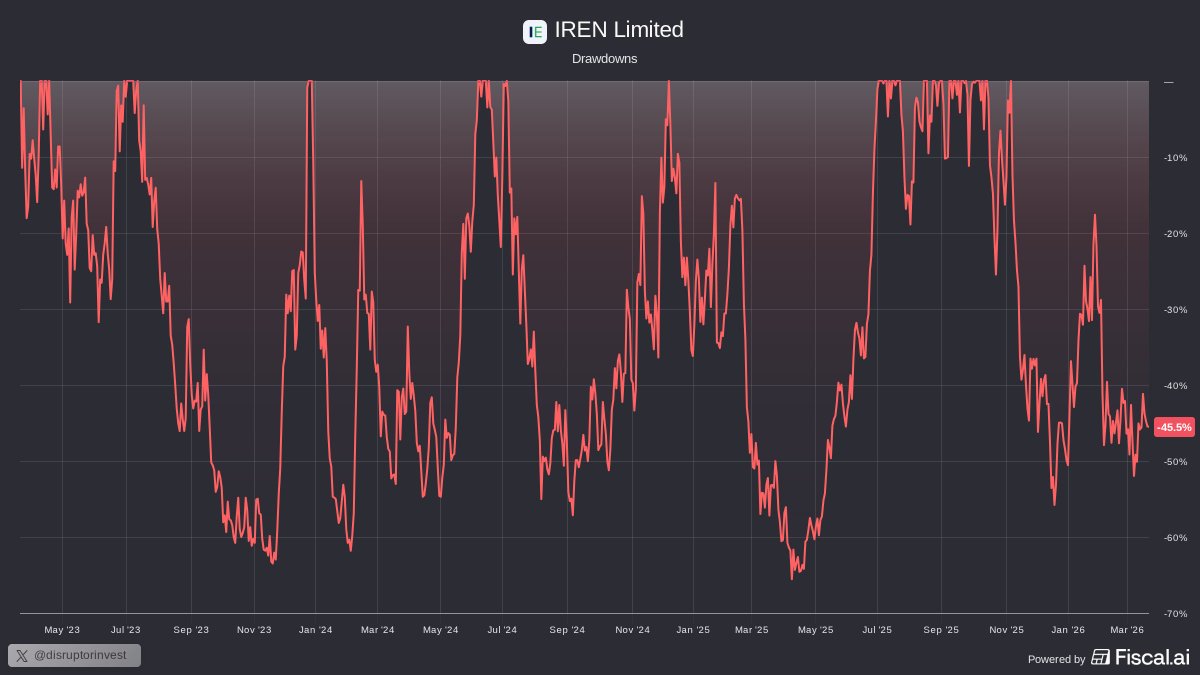This screenshot has width=1200, height=675.
Task: Click the IREN Limited logo icon
Action: coord(535,32)
